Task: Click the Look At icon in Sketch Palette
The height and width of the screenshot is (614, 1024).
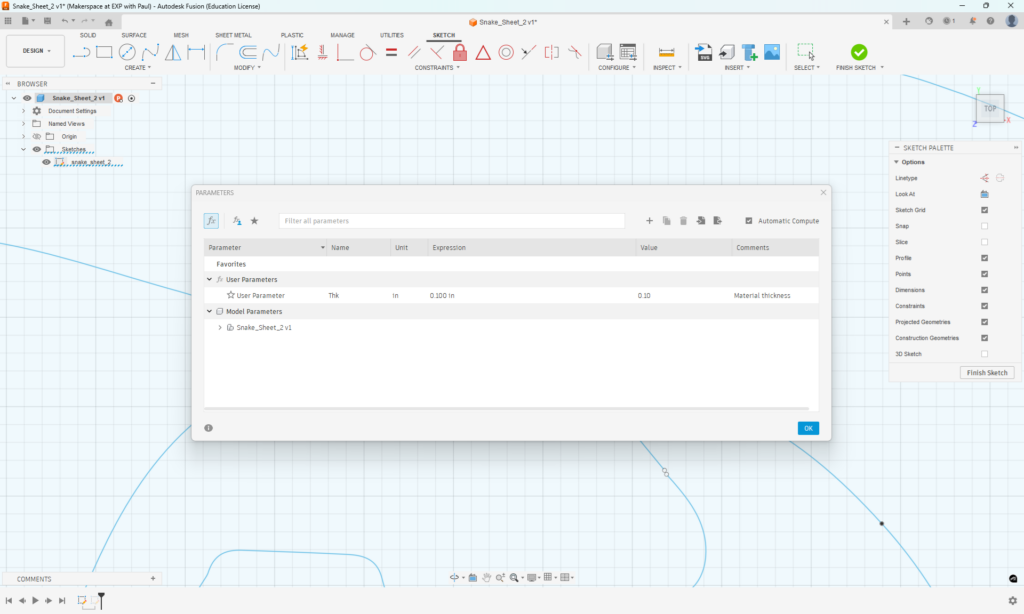Action: tap(984, 193)
